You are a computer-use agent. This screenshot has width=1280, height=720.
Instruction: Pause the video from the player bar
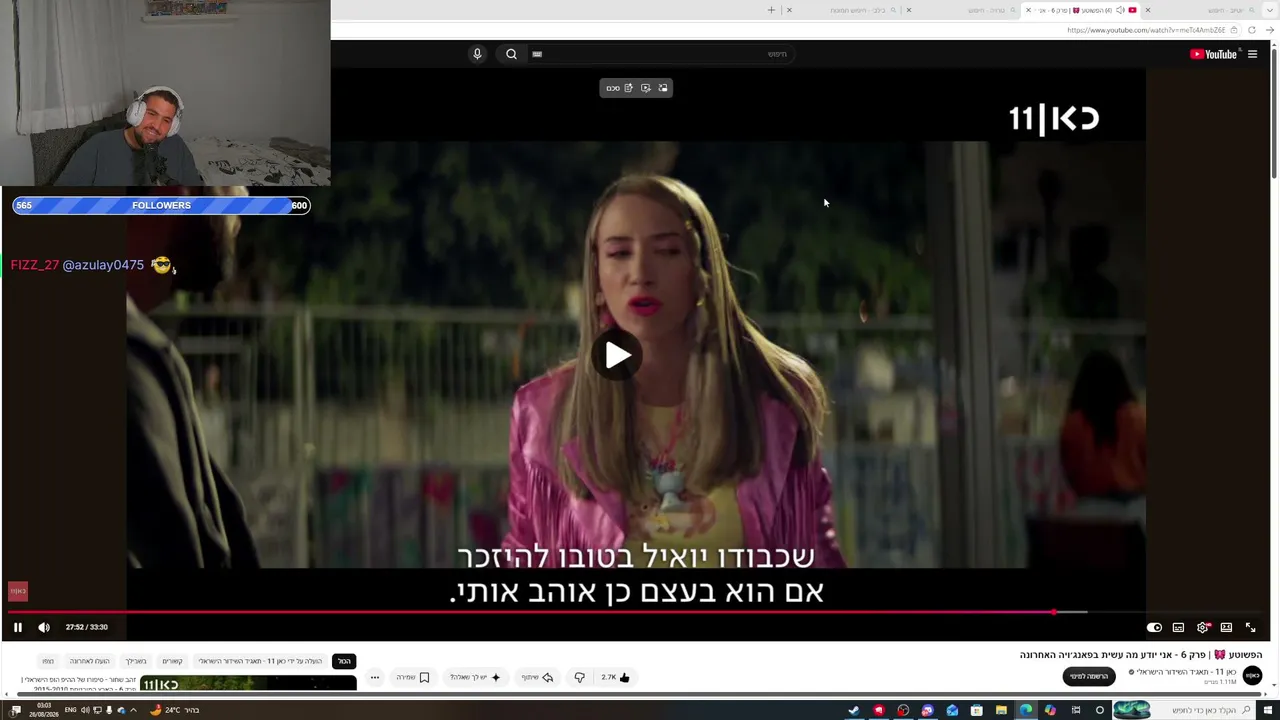pyautogui.click(x=17, y=627)
